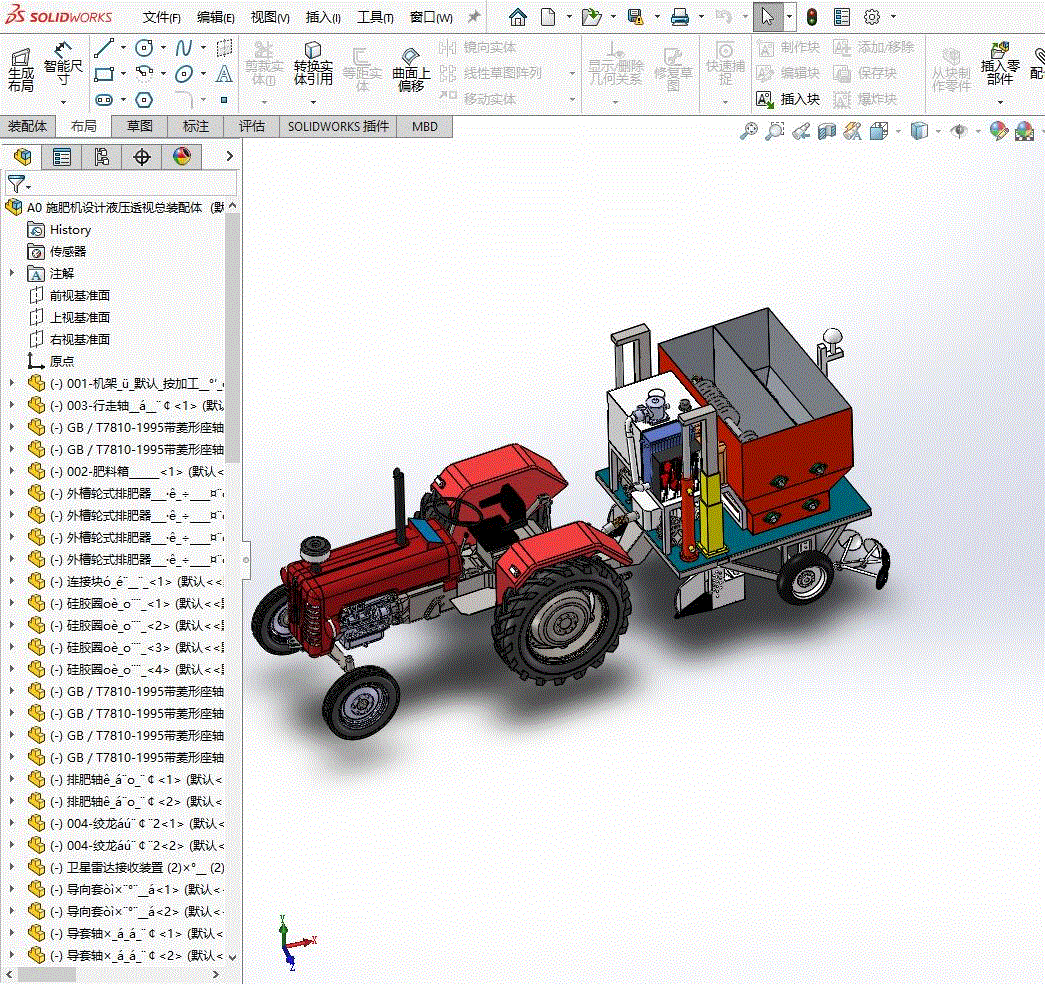Switch to the 评估 tab
The width and height of the screenshot is (1045, 984).
click(x=251, y=126)
